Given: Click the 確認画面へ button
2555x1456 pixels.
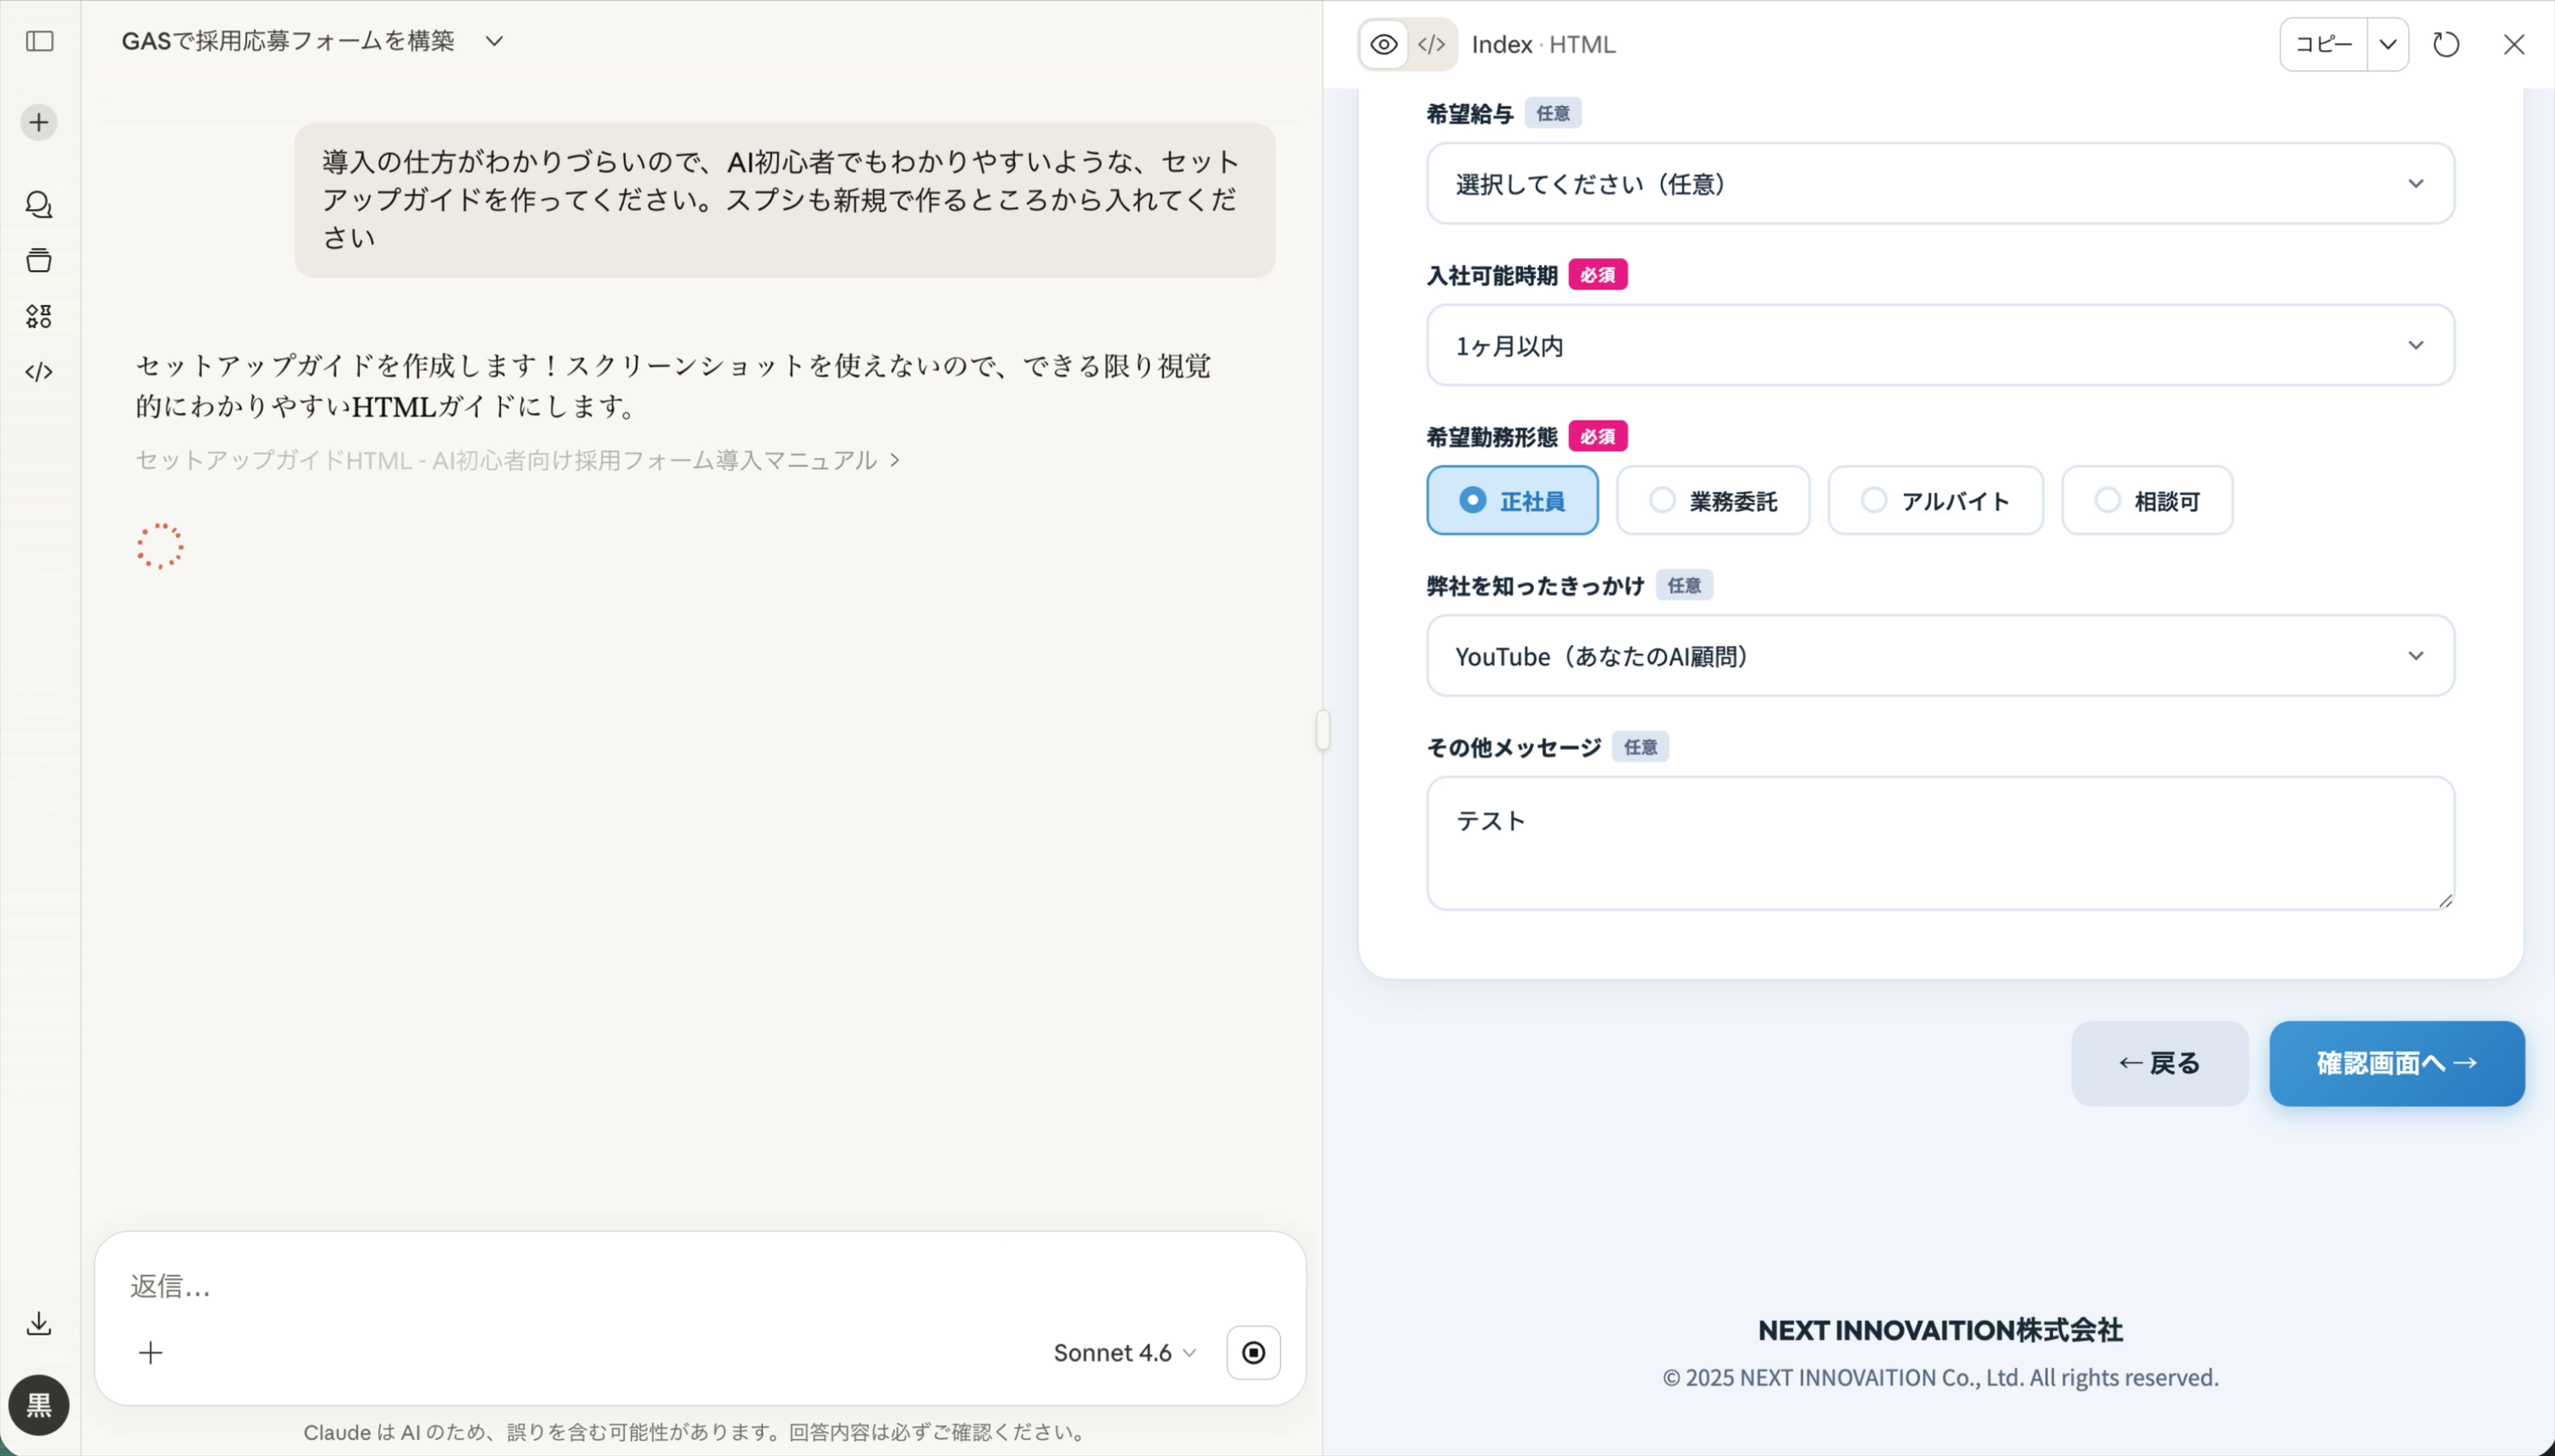Looking at the screenshot, I should pyautogui.click(x=2396, y=1063).
